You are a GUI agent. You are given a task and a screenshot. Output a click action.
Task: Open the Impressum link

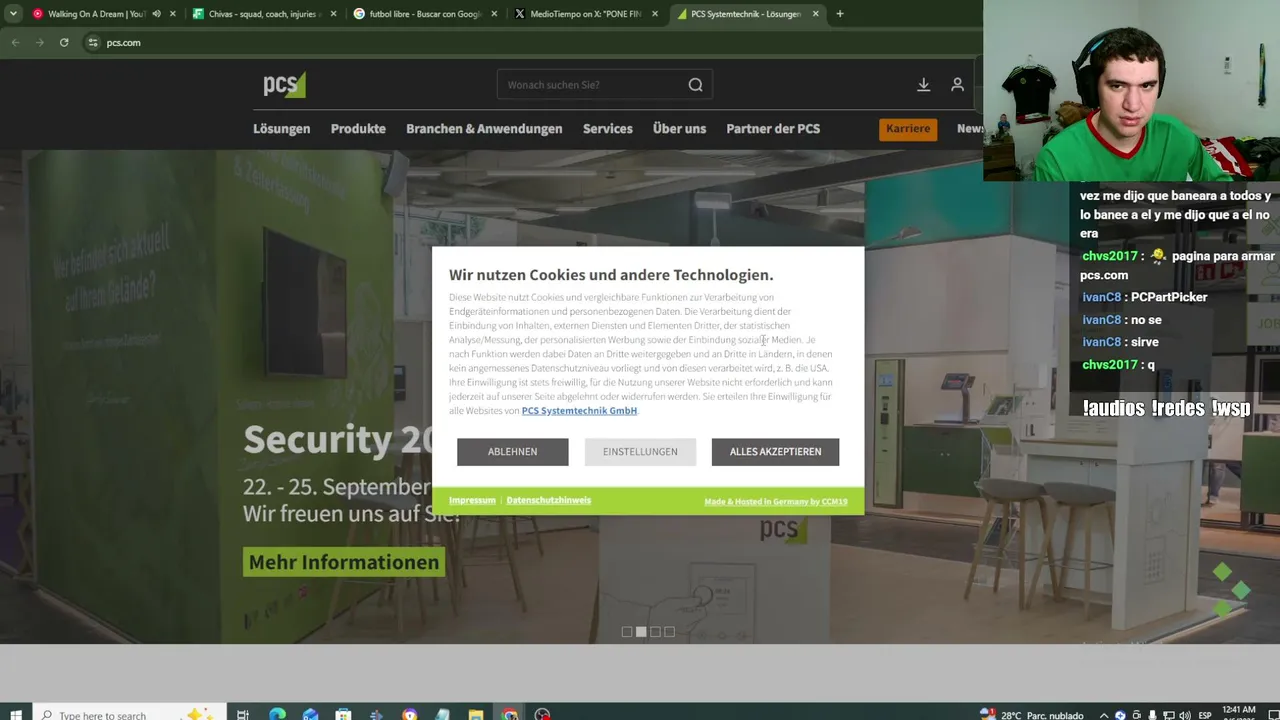click(472, 500)
